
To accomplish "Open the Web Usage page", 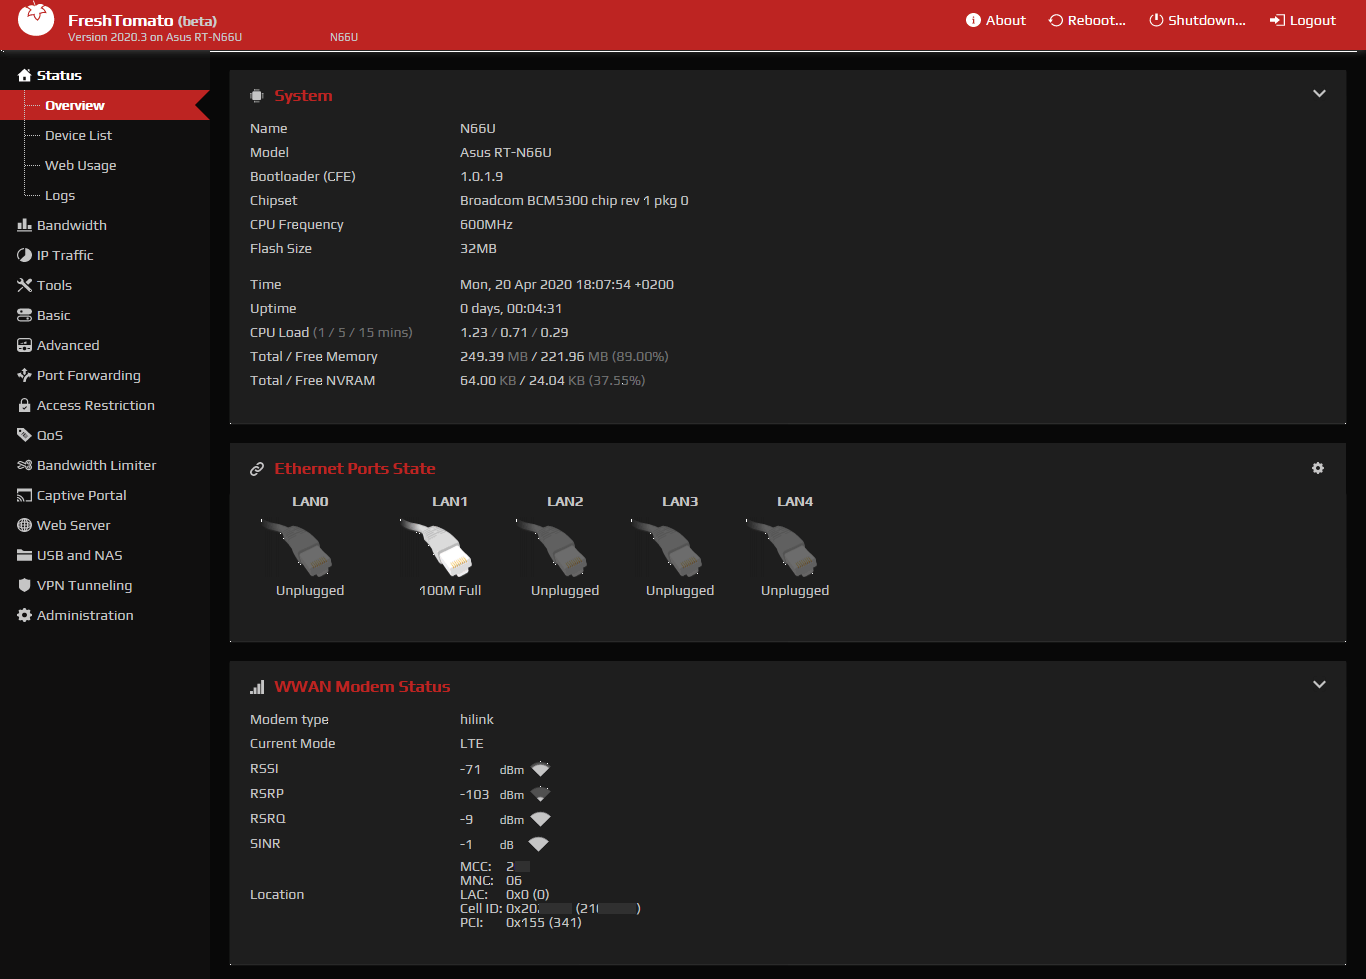I will (x=80, y=165).
